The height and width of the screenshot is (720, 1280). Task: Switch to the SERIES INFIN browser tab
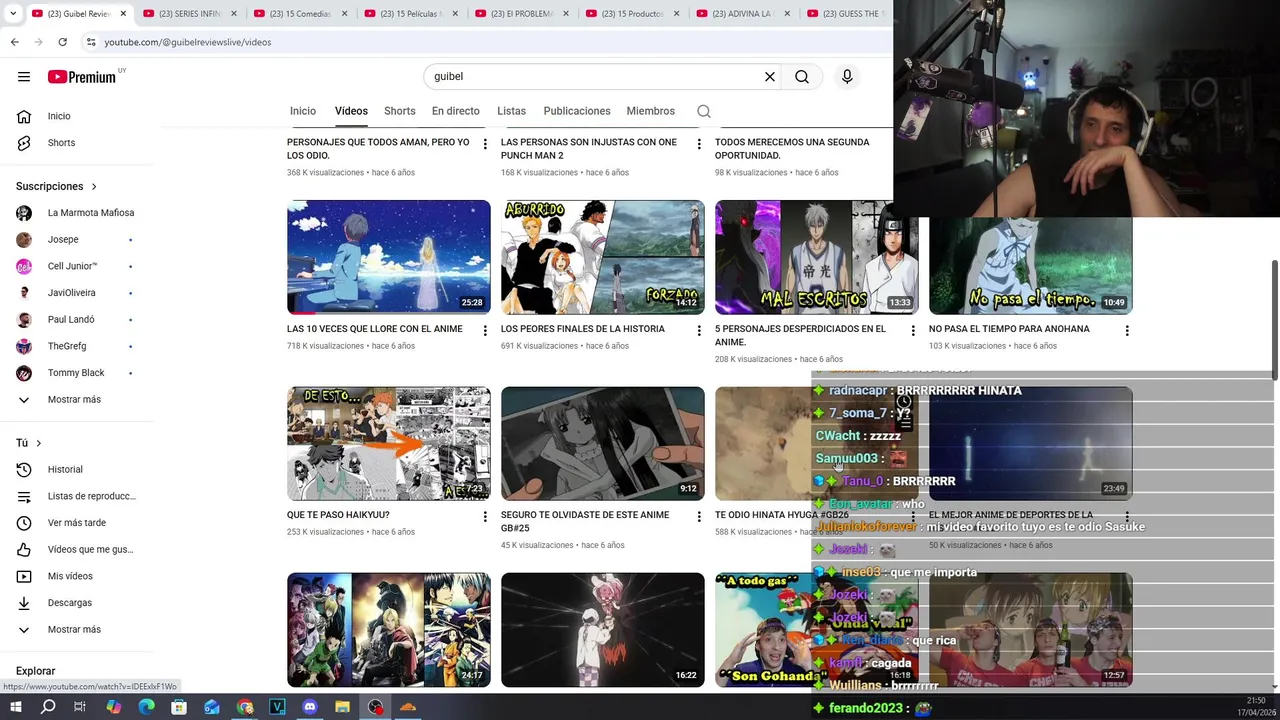pos(190,14)
